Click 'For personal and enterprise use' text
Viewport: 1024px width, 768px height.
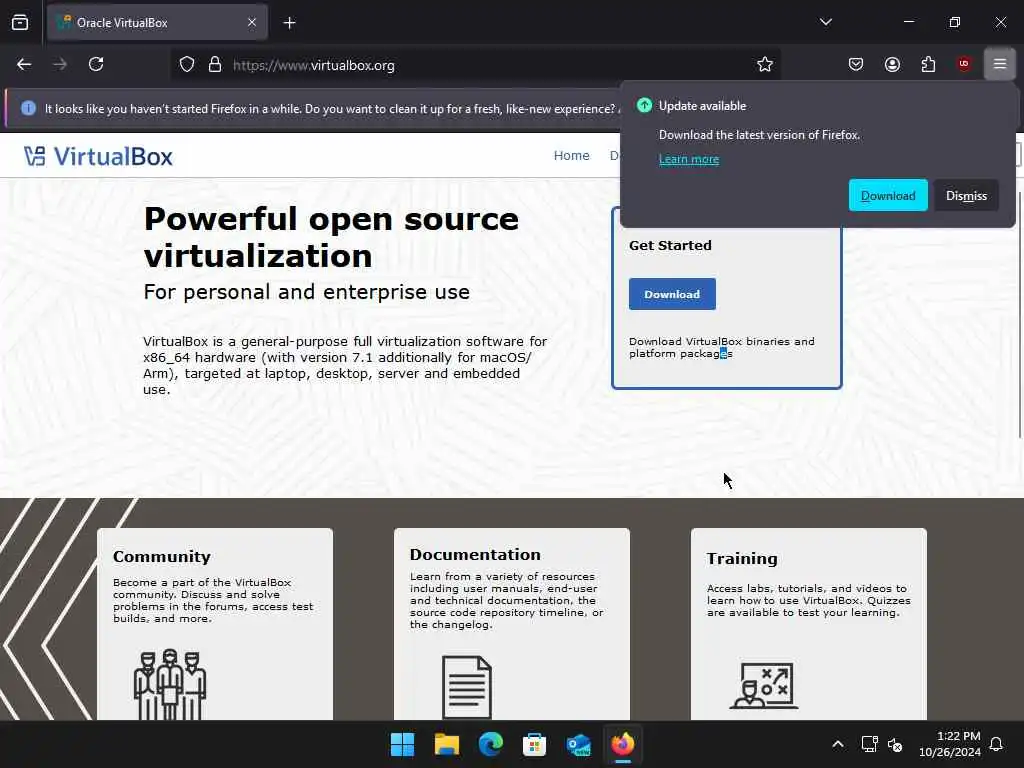coord(306,292)
